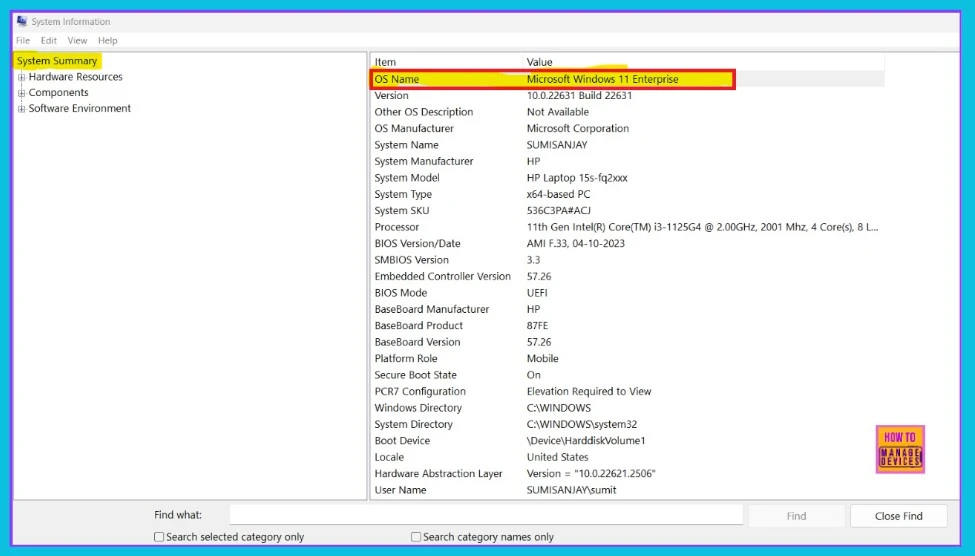The width and height of the screenshot is (975, 556).
Task: Select the BIOS Version/Date row
Action: coord(627,243)
